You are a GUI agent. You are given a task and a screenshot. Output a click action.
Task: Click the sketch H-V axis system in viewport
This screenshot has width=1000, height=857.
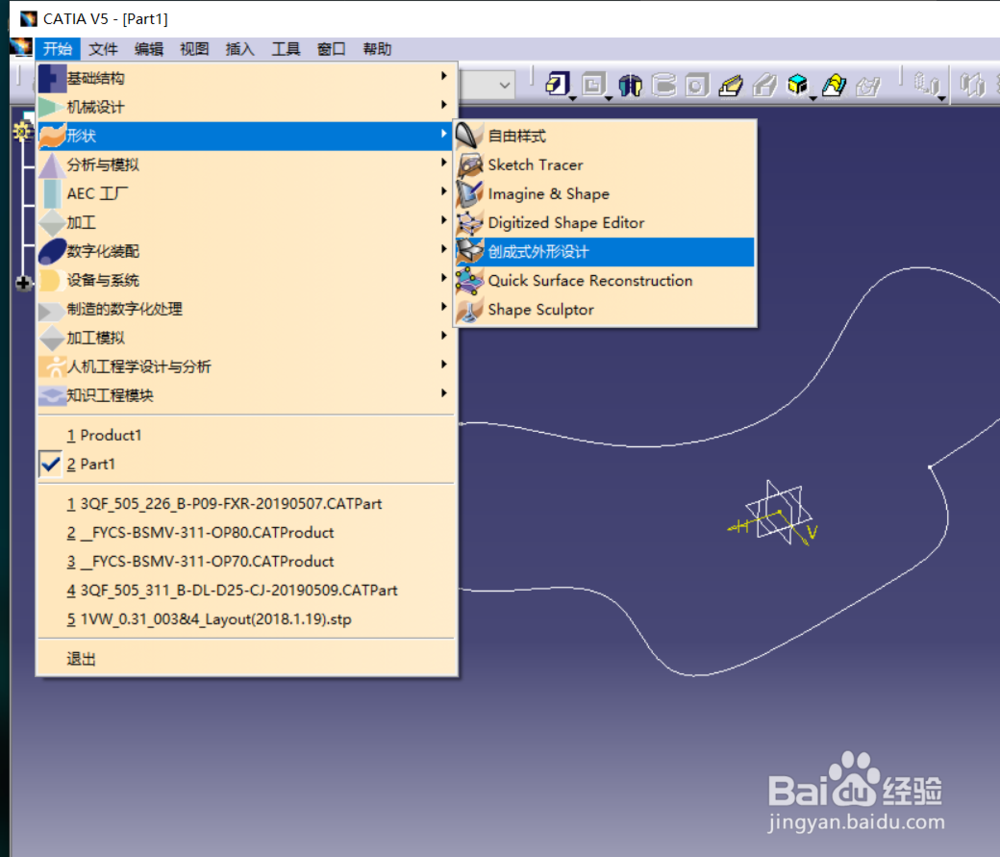point(774,513)
